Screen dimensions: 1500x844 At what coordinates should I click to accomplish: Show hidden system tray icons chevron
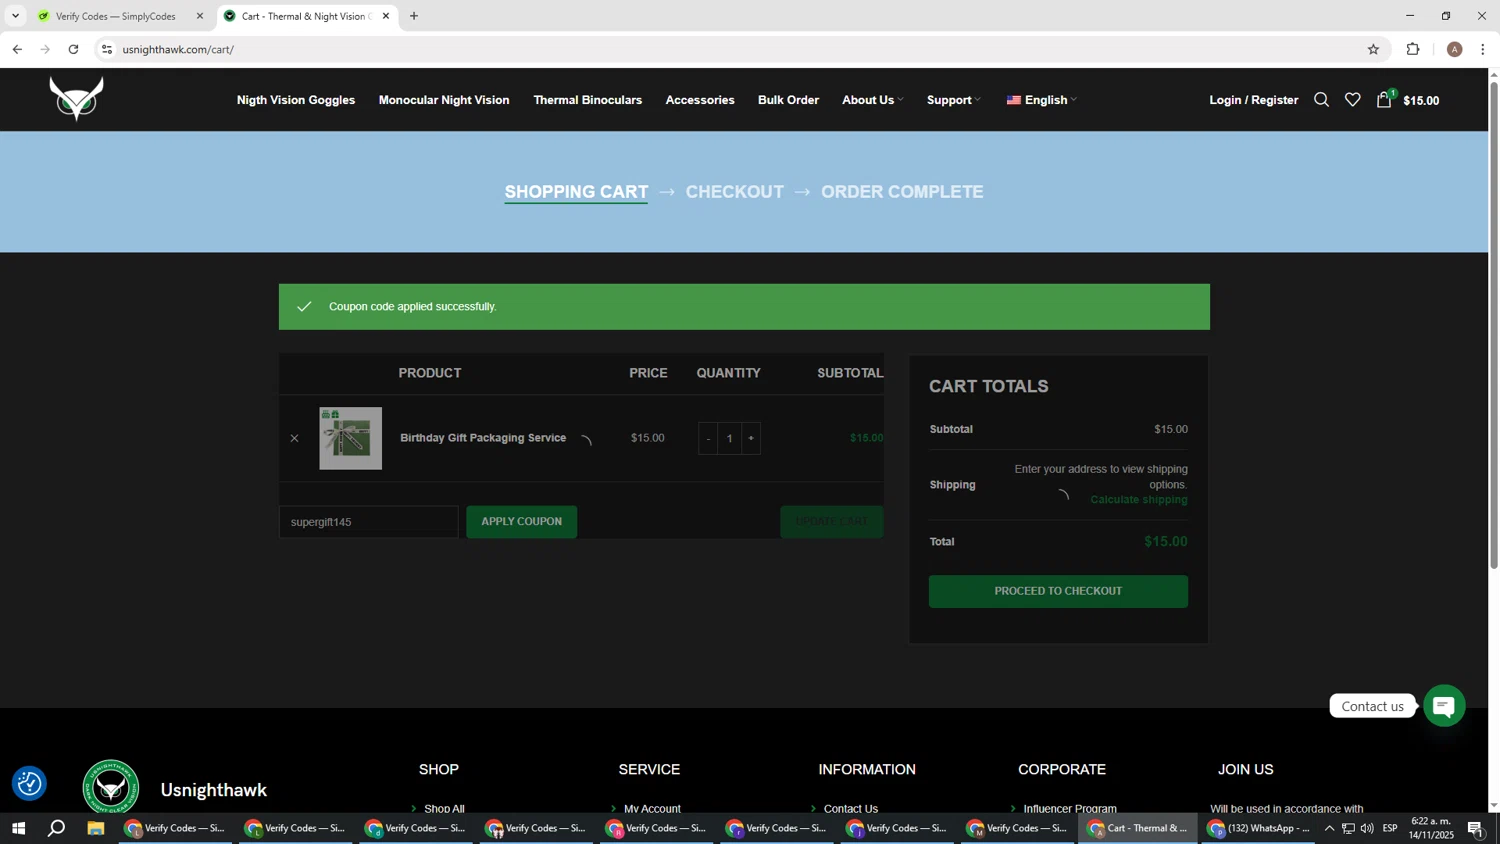coord(1329,828)
